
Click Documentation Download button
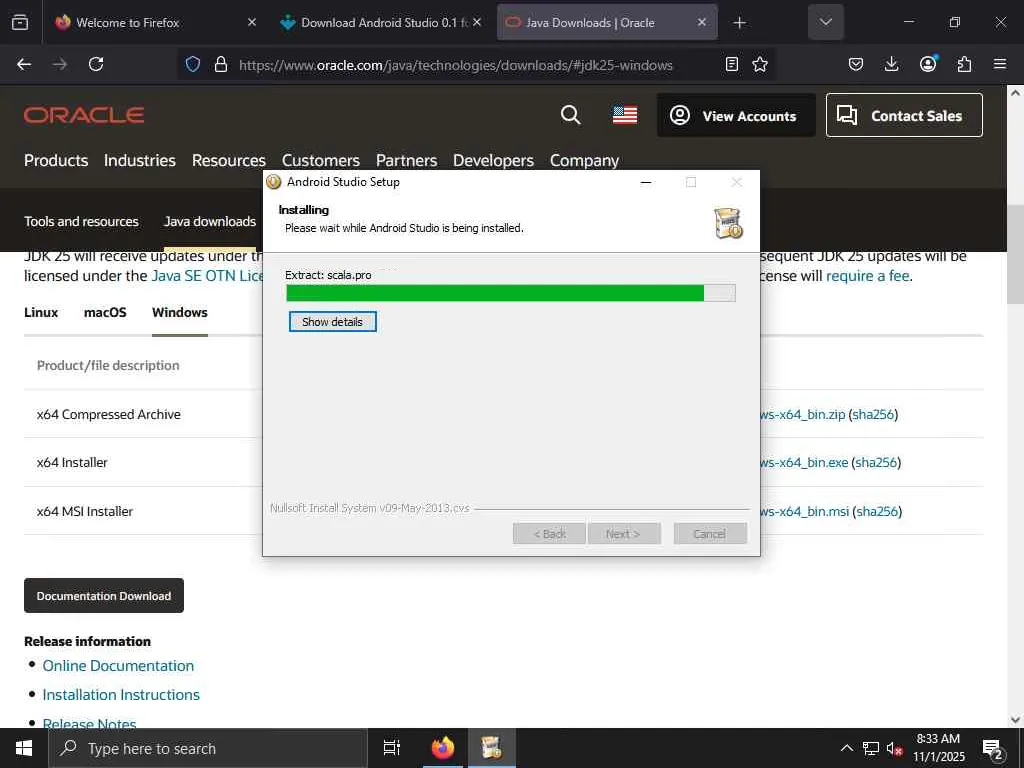[x=104, y=596]
